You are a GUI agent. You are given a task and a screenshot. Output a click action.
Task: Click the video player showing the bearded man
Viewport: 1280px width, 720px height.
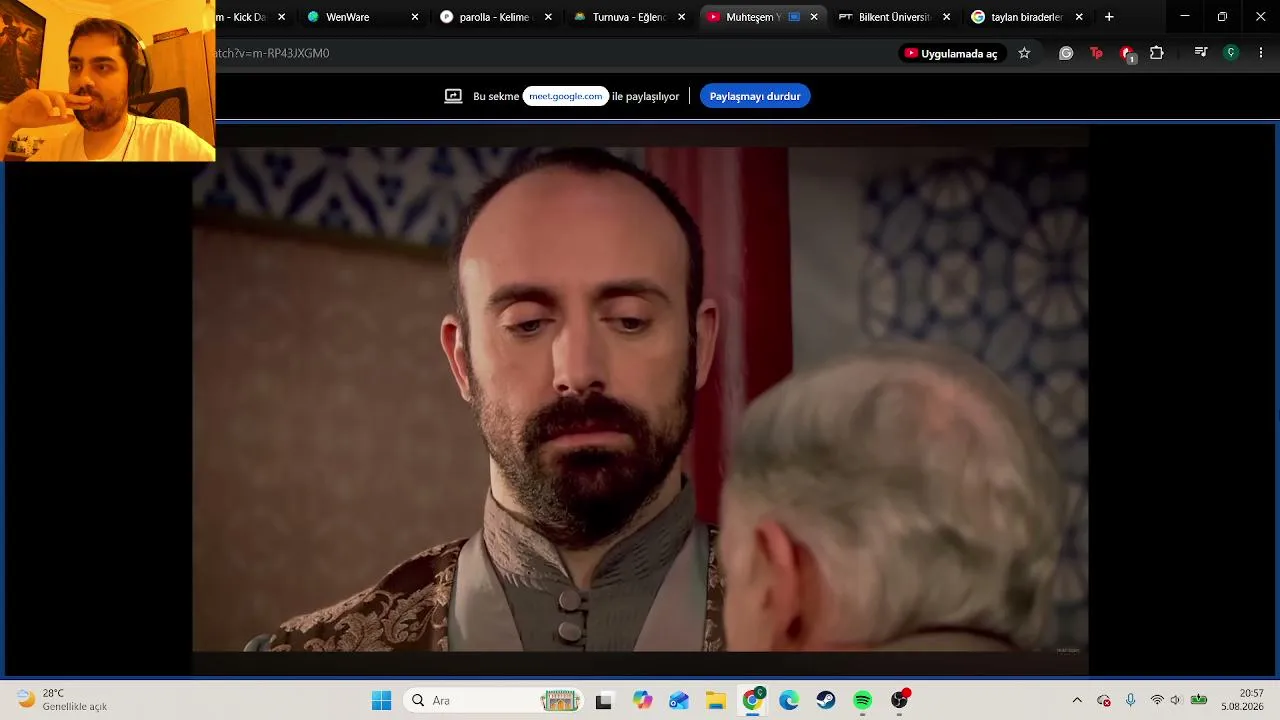[640, 400]
